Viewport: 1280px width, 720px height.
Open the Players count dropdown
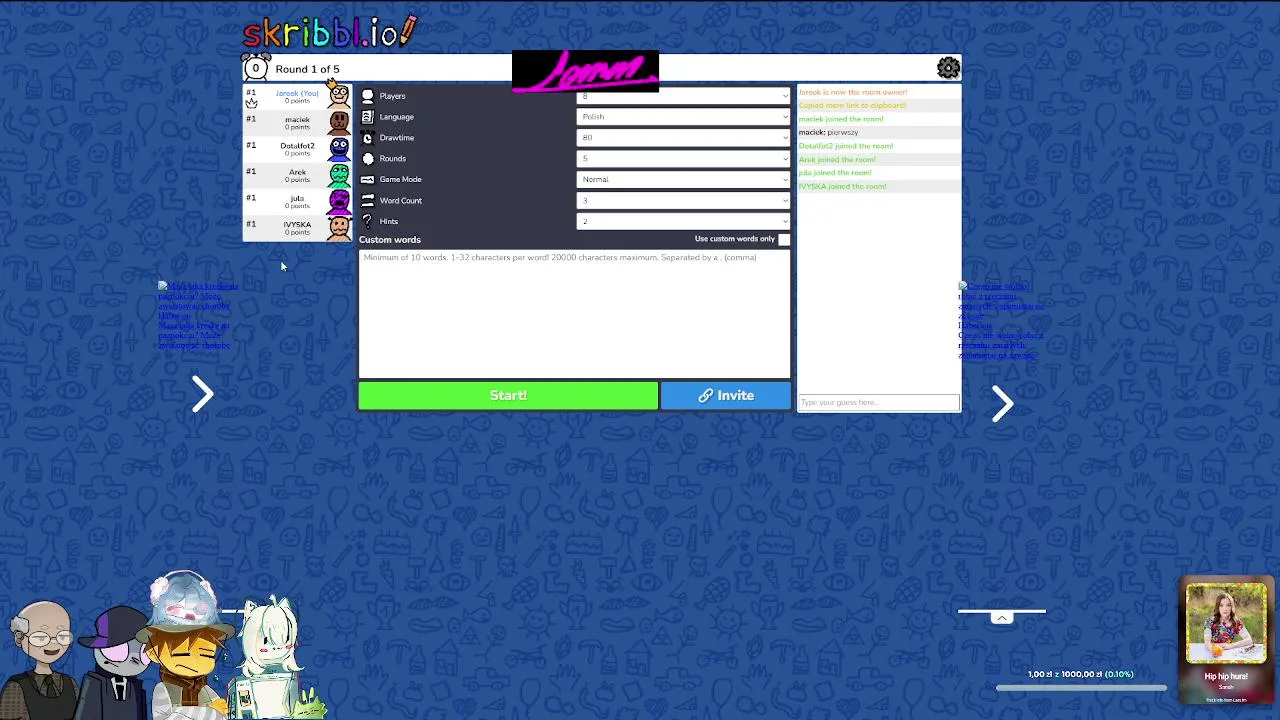[x=683, y=96]
